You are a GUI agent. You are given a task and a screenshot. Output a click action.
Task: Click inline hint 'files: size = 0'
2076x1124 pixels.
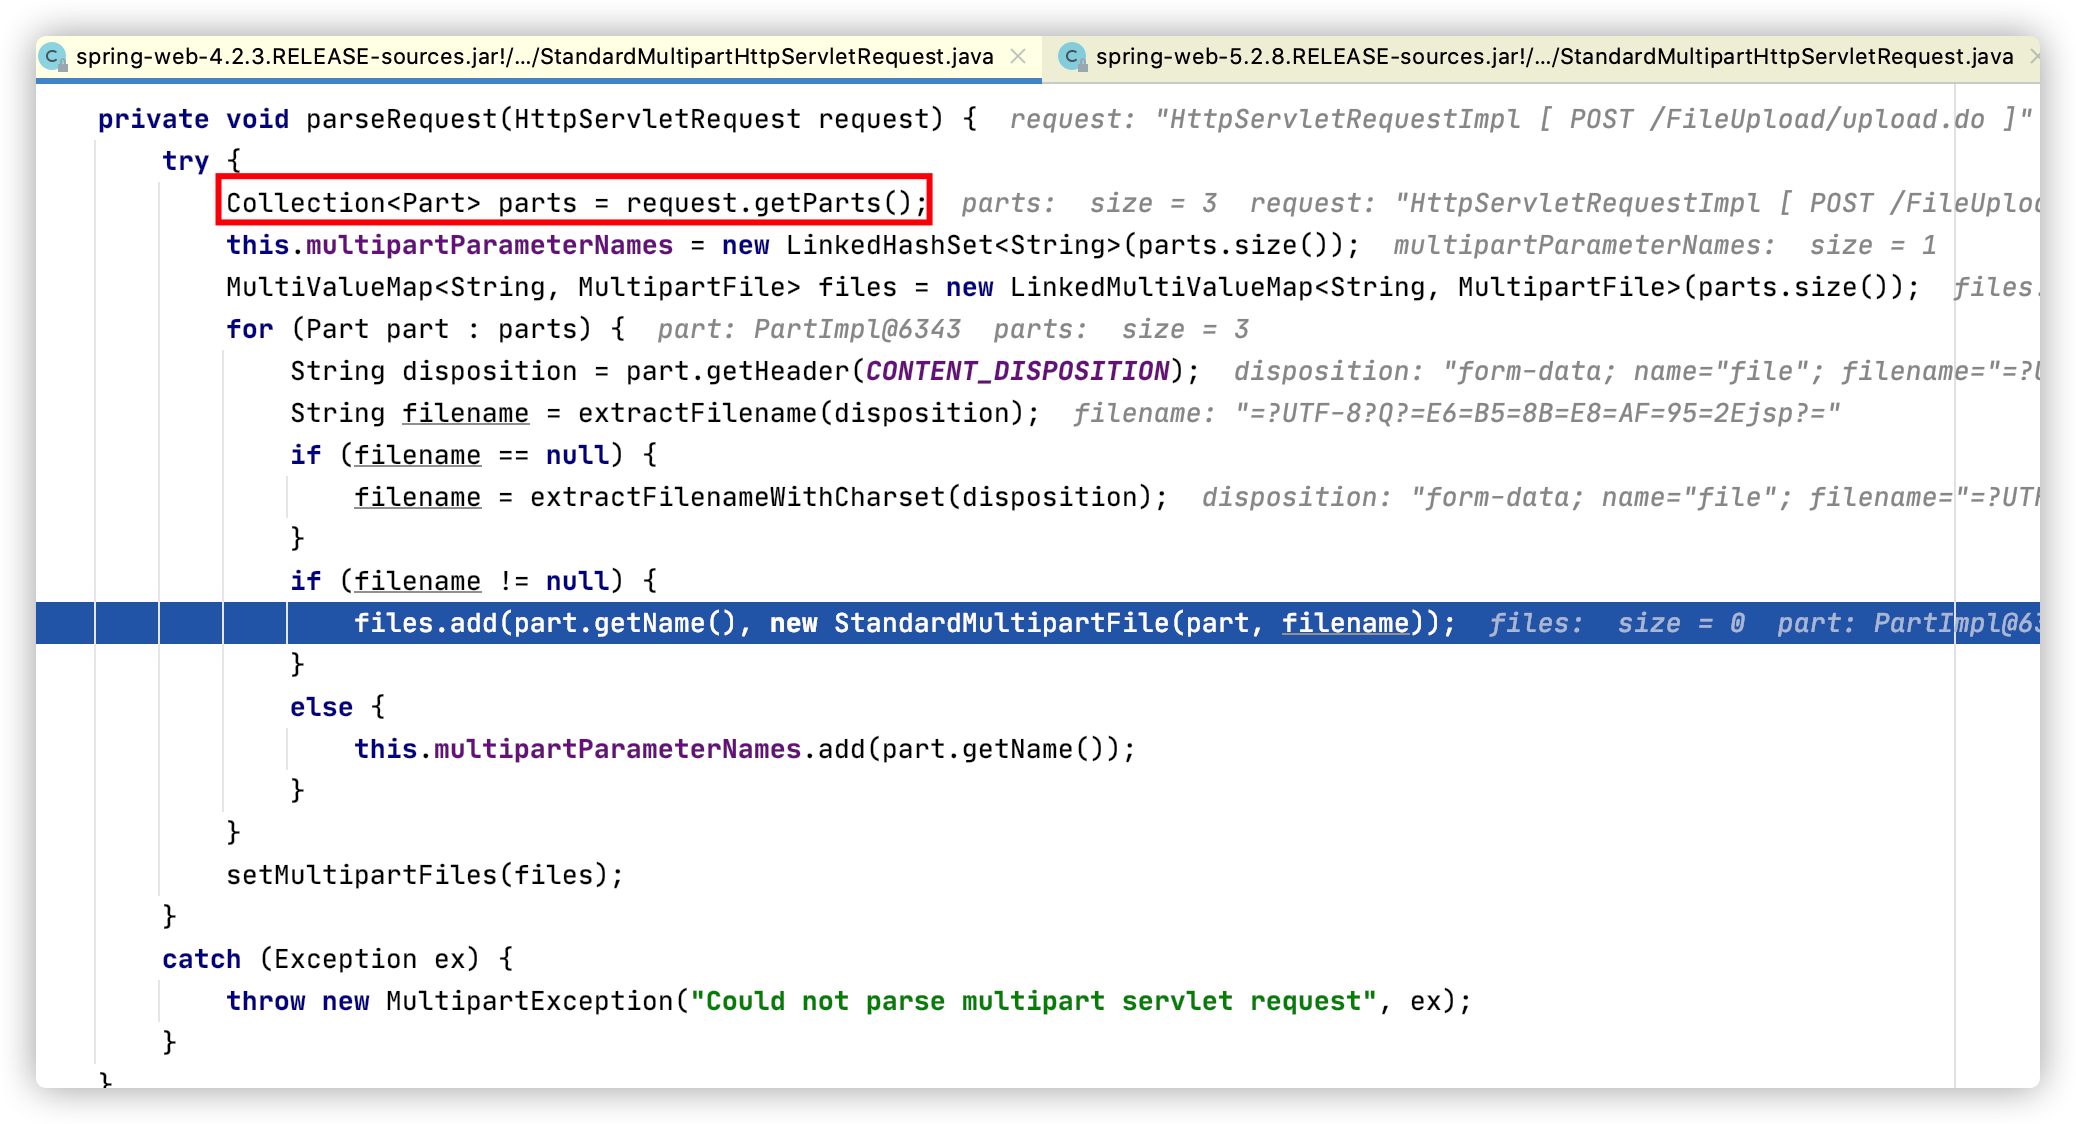tap(1617, 623)
